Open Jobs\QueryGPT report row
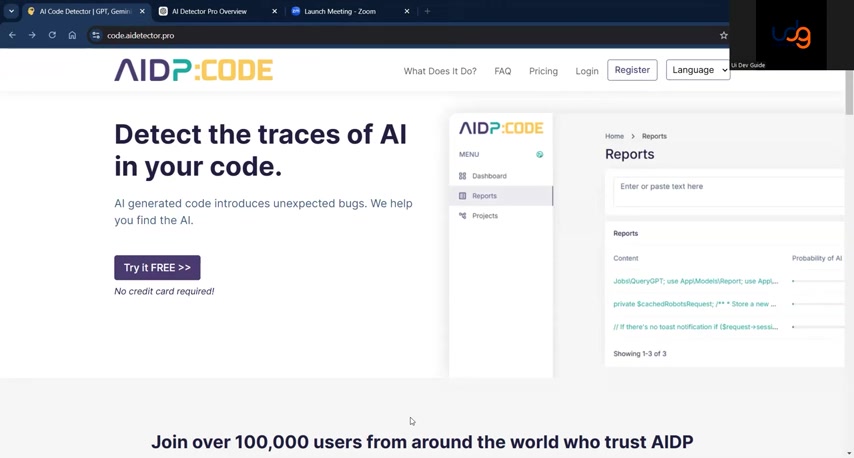This screenshot has height=458, width=854. click(696, 281)
